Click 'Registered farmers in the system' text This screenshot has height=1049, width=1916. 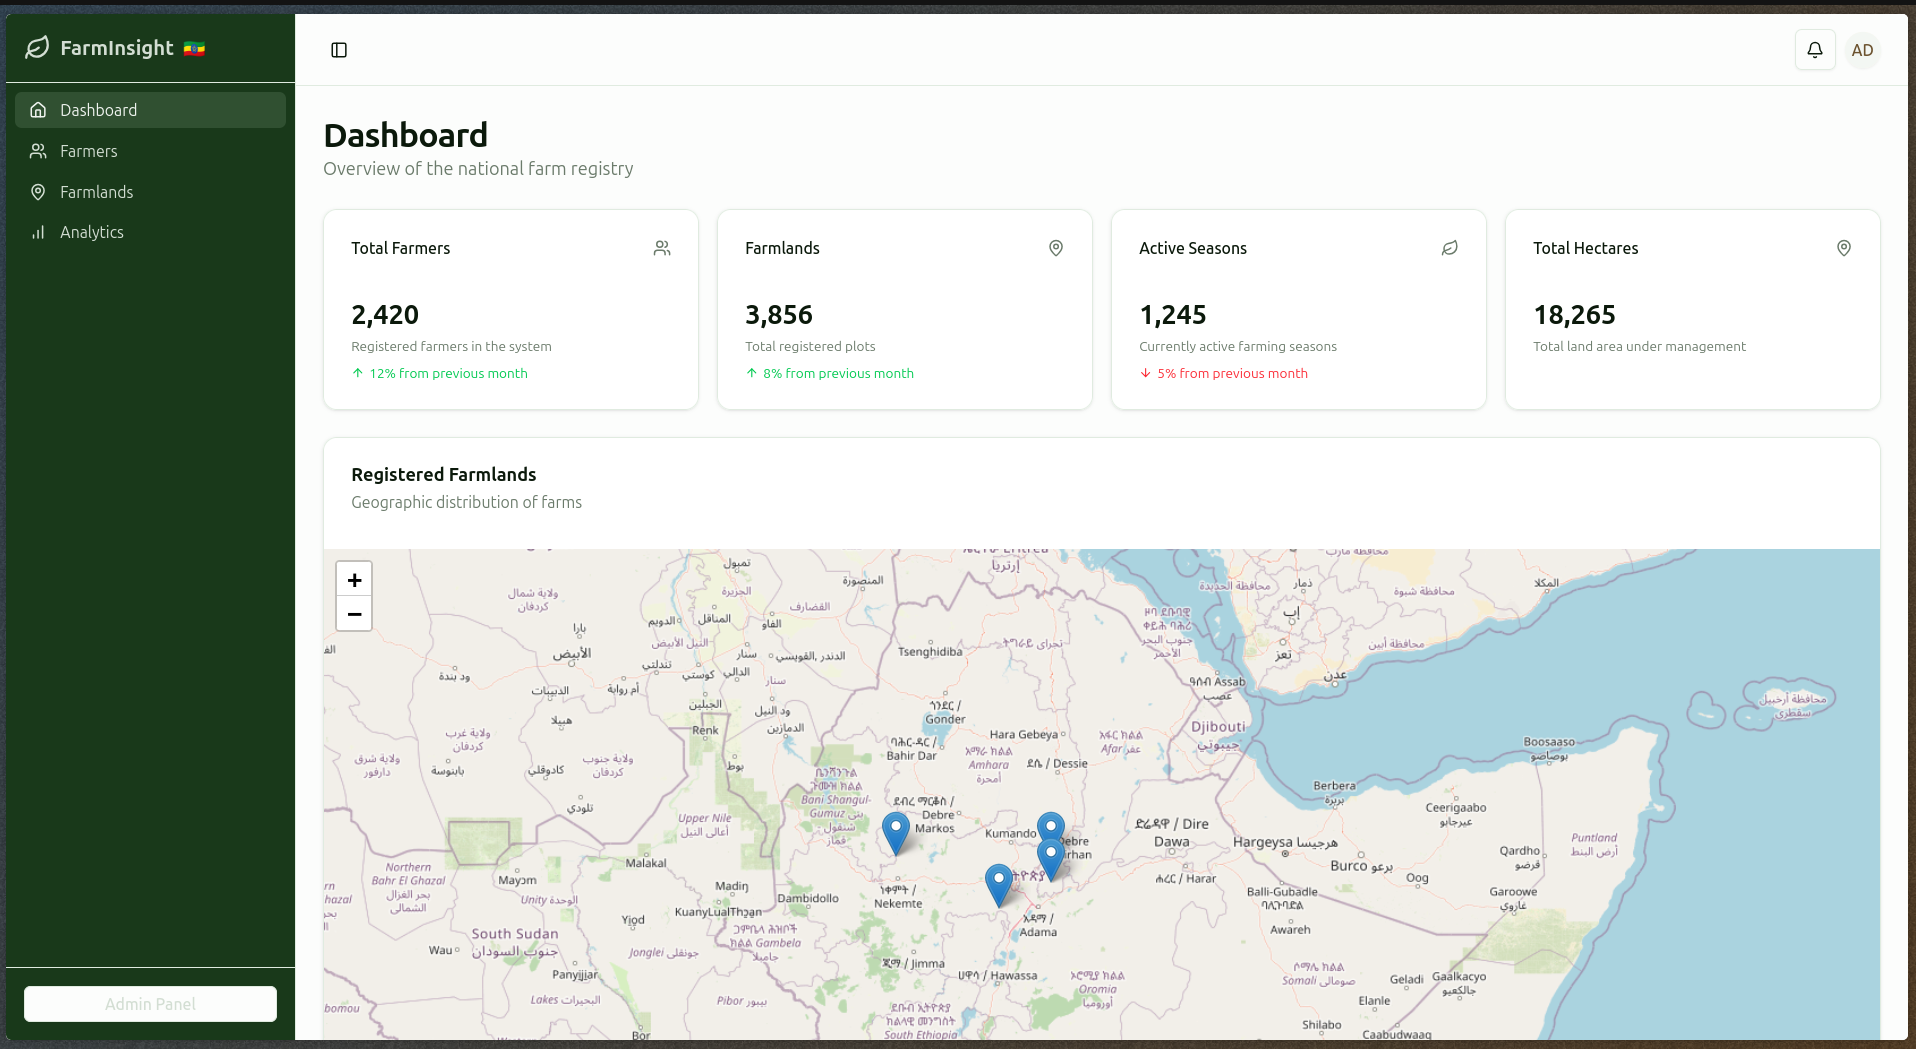coord(451,346)
